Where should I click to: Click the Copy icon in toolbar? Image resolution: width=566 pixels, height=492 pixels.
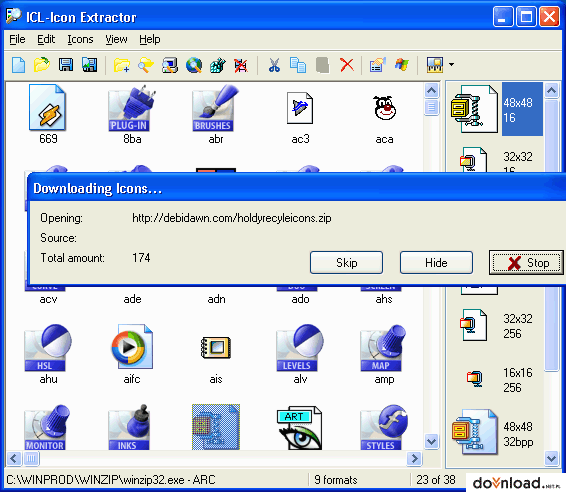point(298,65)
